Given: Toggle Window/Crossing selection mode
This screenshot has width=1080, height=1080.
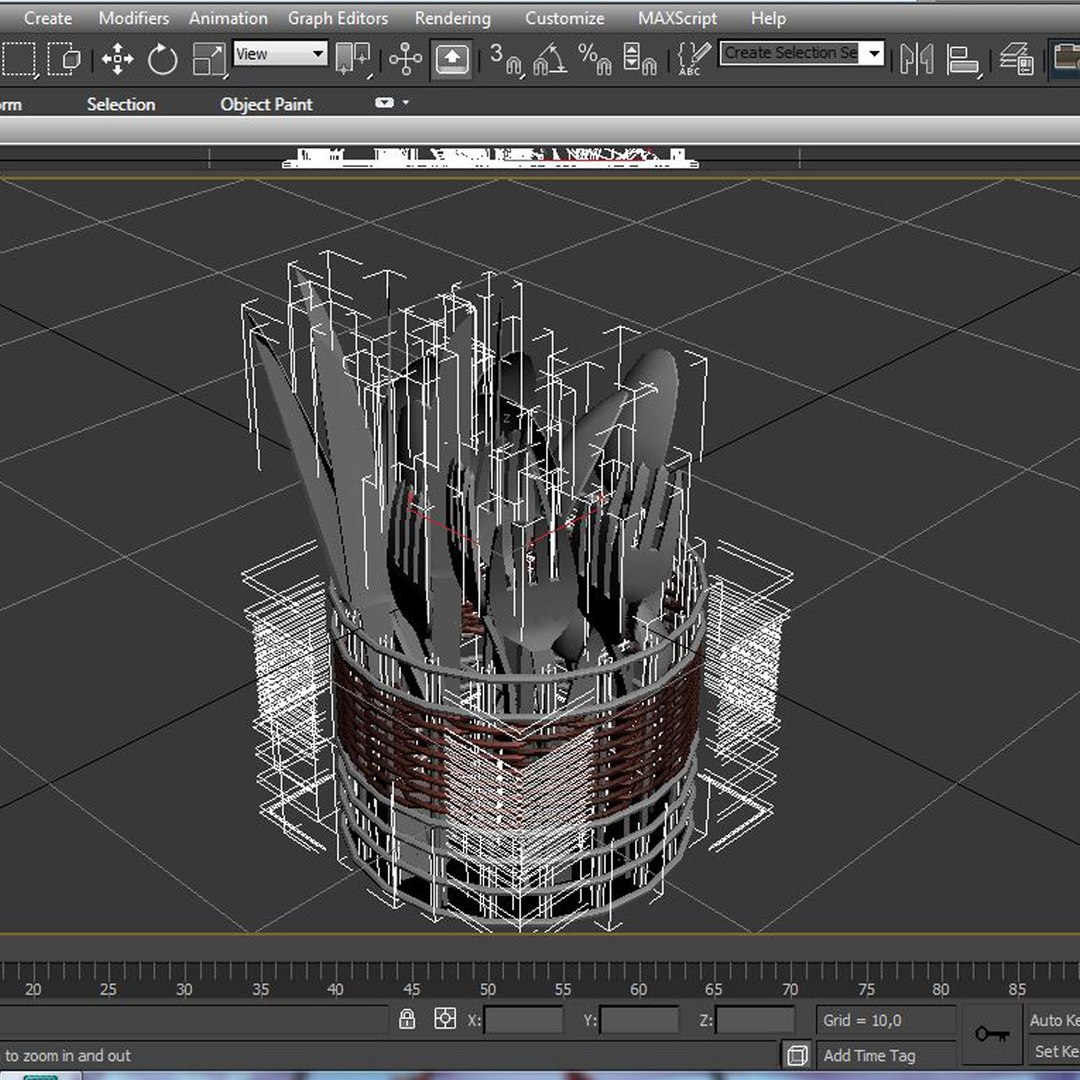Looking at the screenshot, I should 64,59.
